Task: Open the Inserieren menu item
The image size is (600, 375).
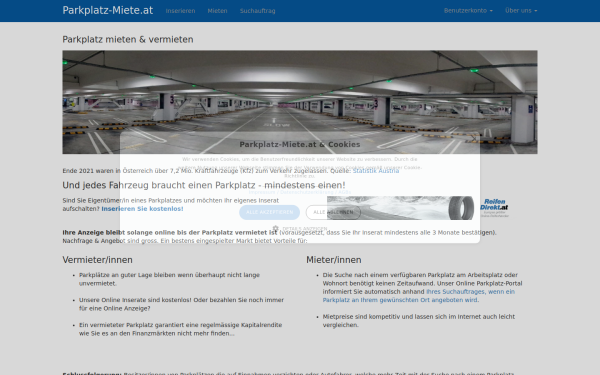Action: click(180, 11)
